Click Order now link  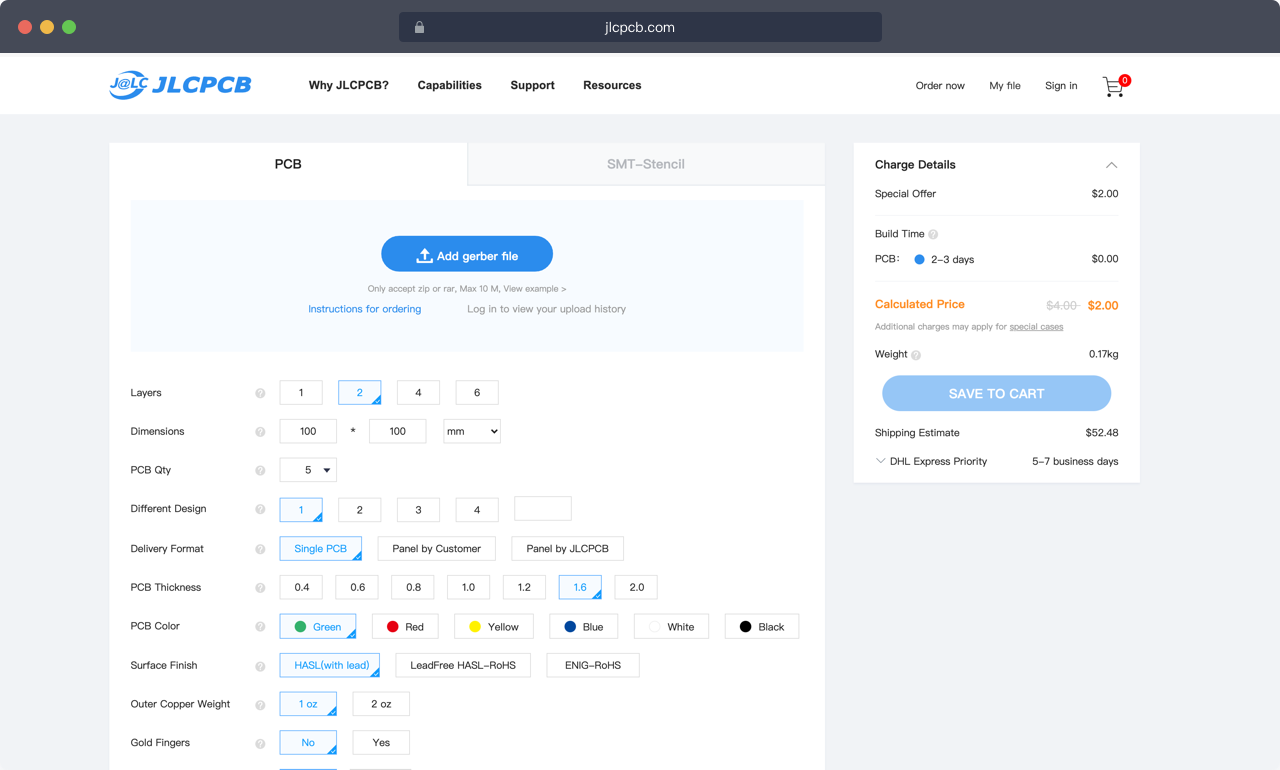click(940, 86)
